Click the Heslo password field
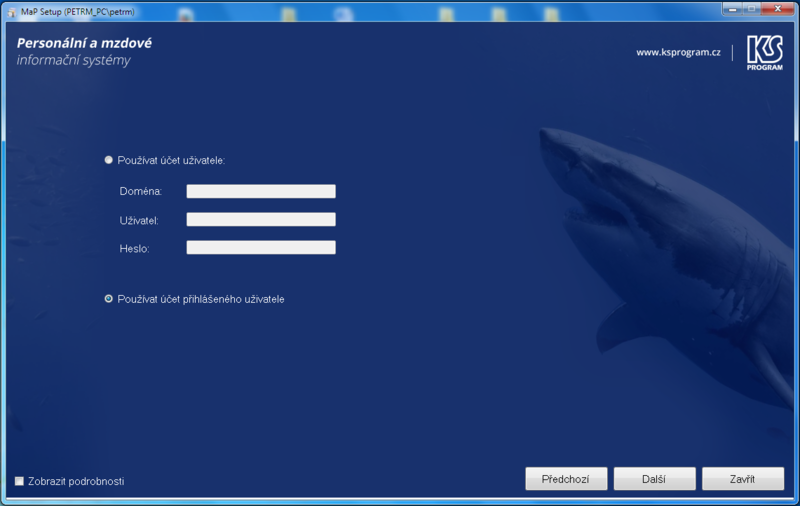 (x=261, y=247)
